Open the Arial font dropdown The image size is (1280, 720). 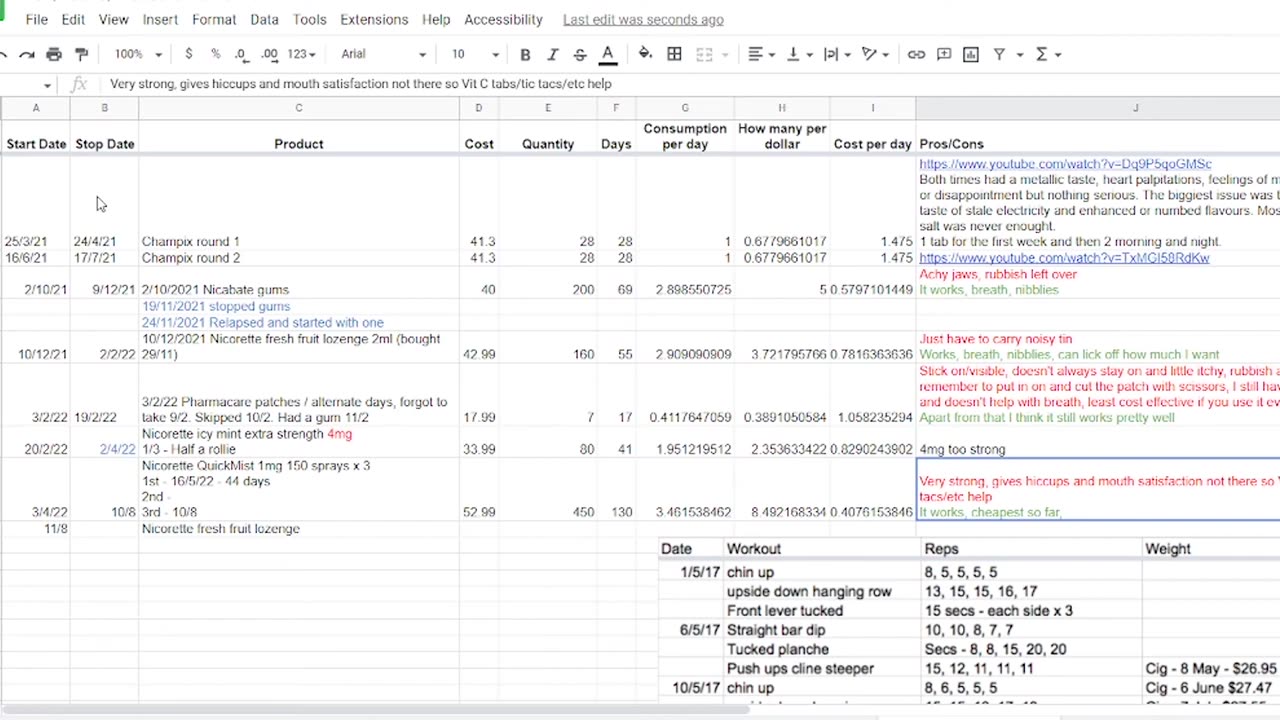(383, 54)
